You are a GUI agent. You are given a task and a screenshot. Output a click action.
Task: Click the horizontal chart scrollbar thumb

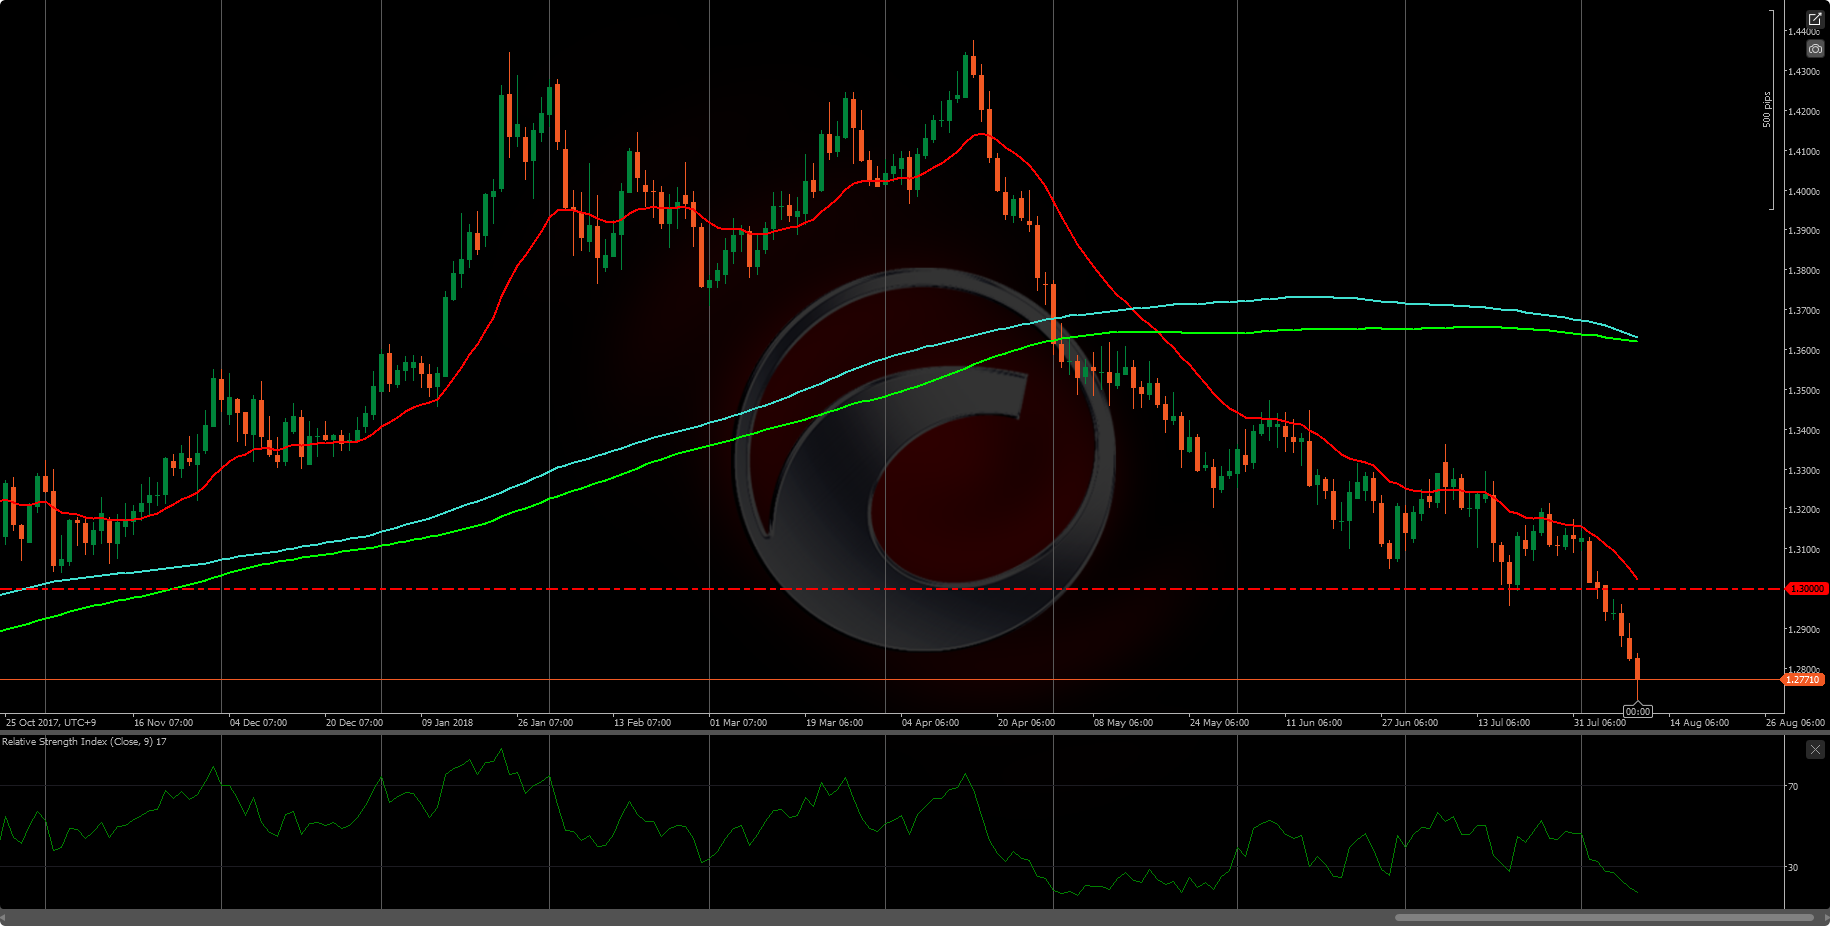click(1604, 917)
